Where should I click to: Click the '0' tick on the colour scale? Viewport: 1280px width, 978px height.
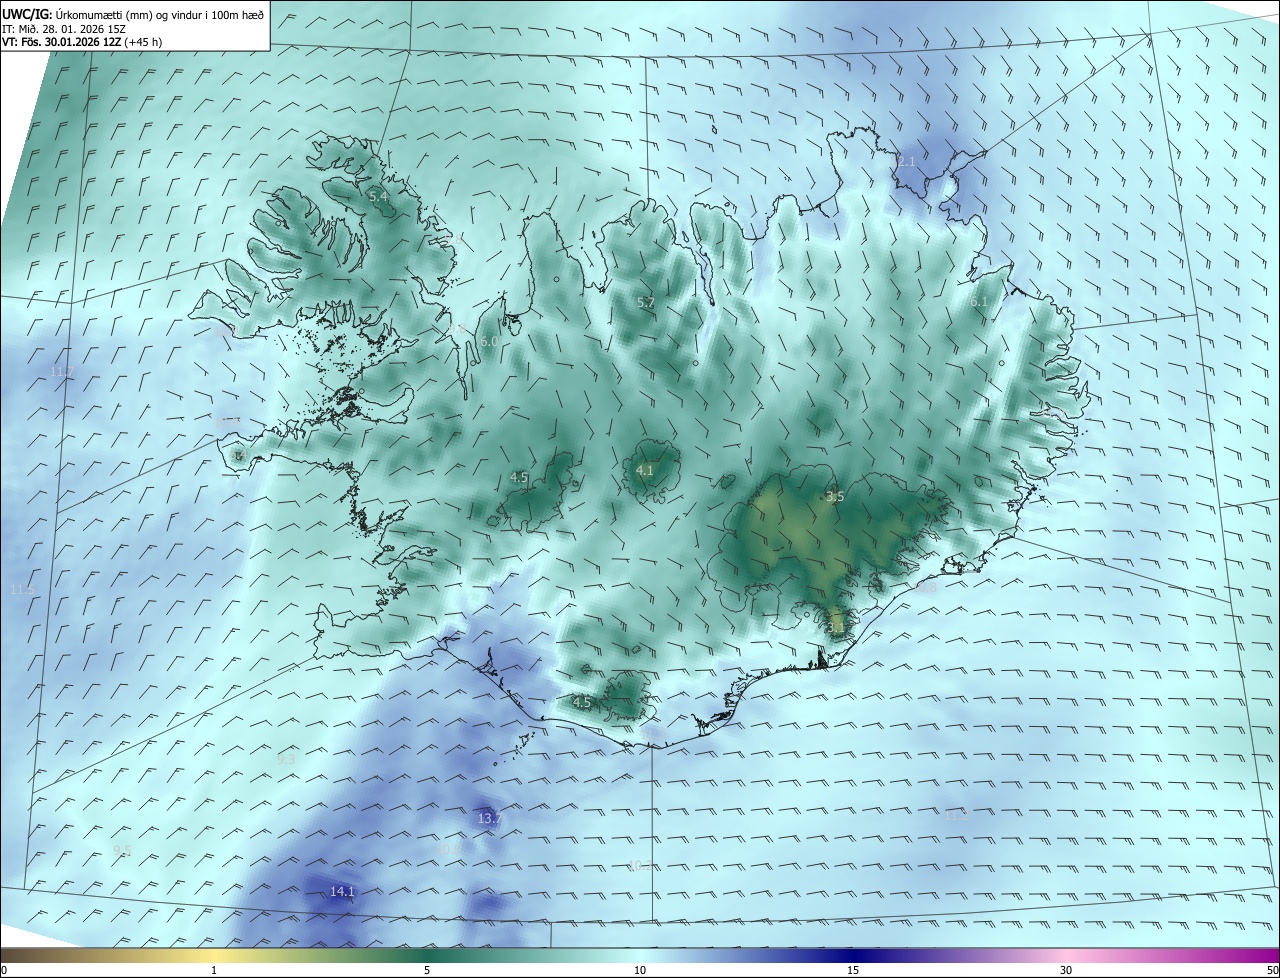tap(3, 970)
